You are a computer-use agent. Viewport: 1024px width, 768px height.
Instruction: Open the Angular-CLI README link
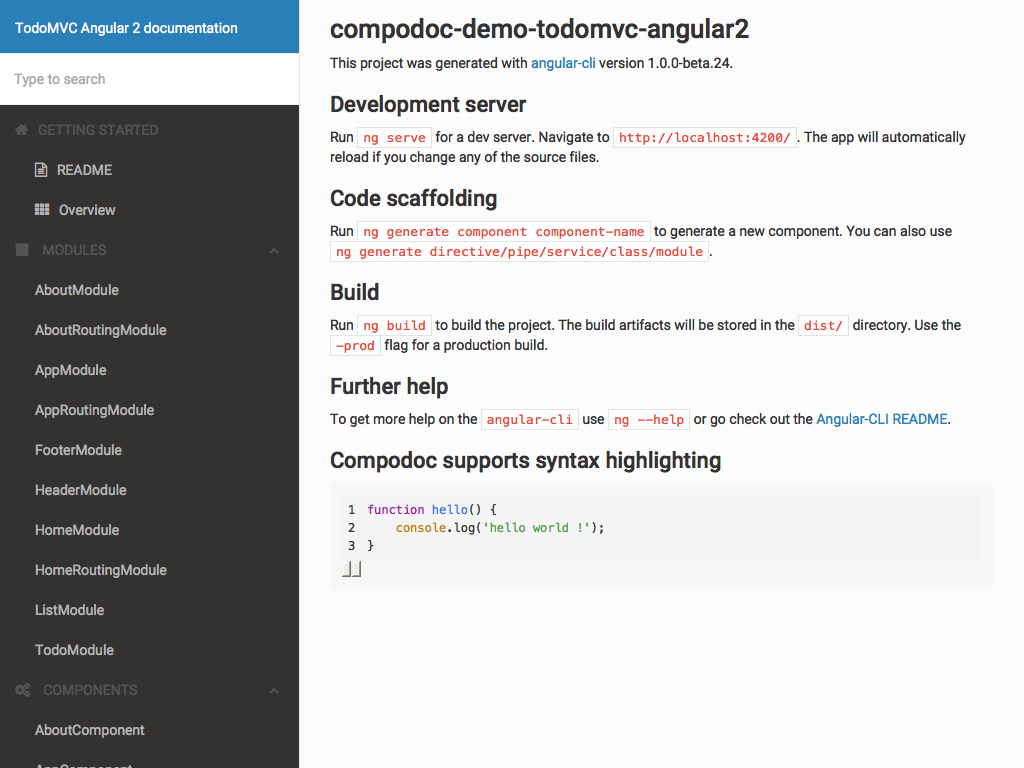pyautogui.click(x=881, y=419)
